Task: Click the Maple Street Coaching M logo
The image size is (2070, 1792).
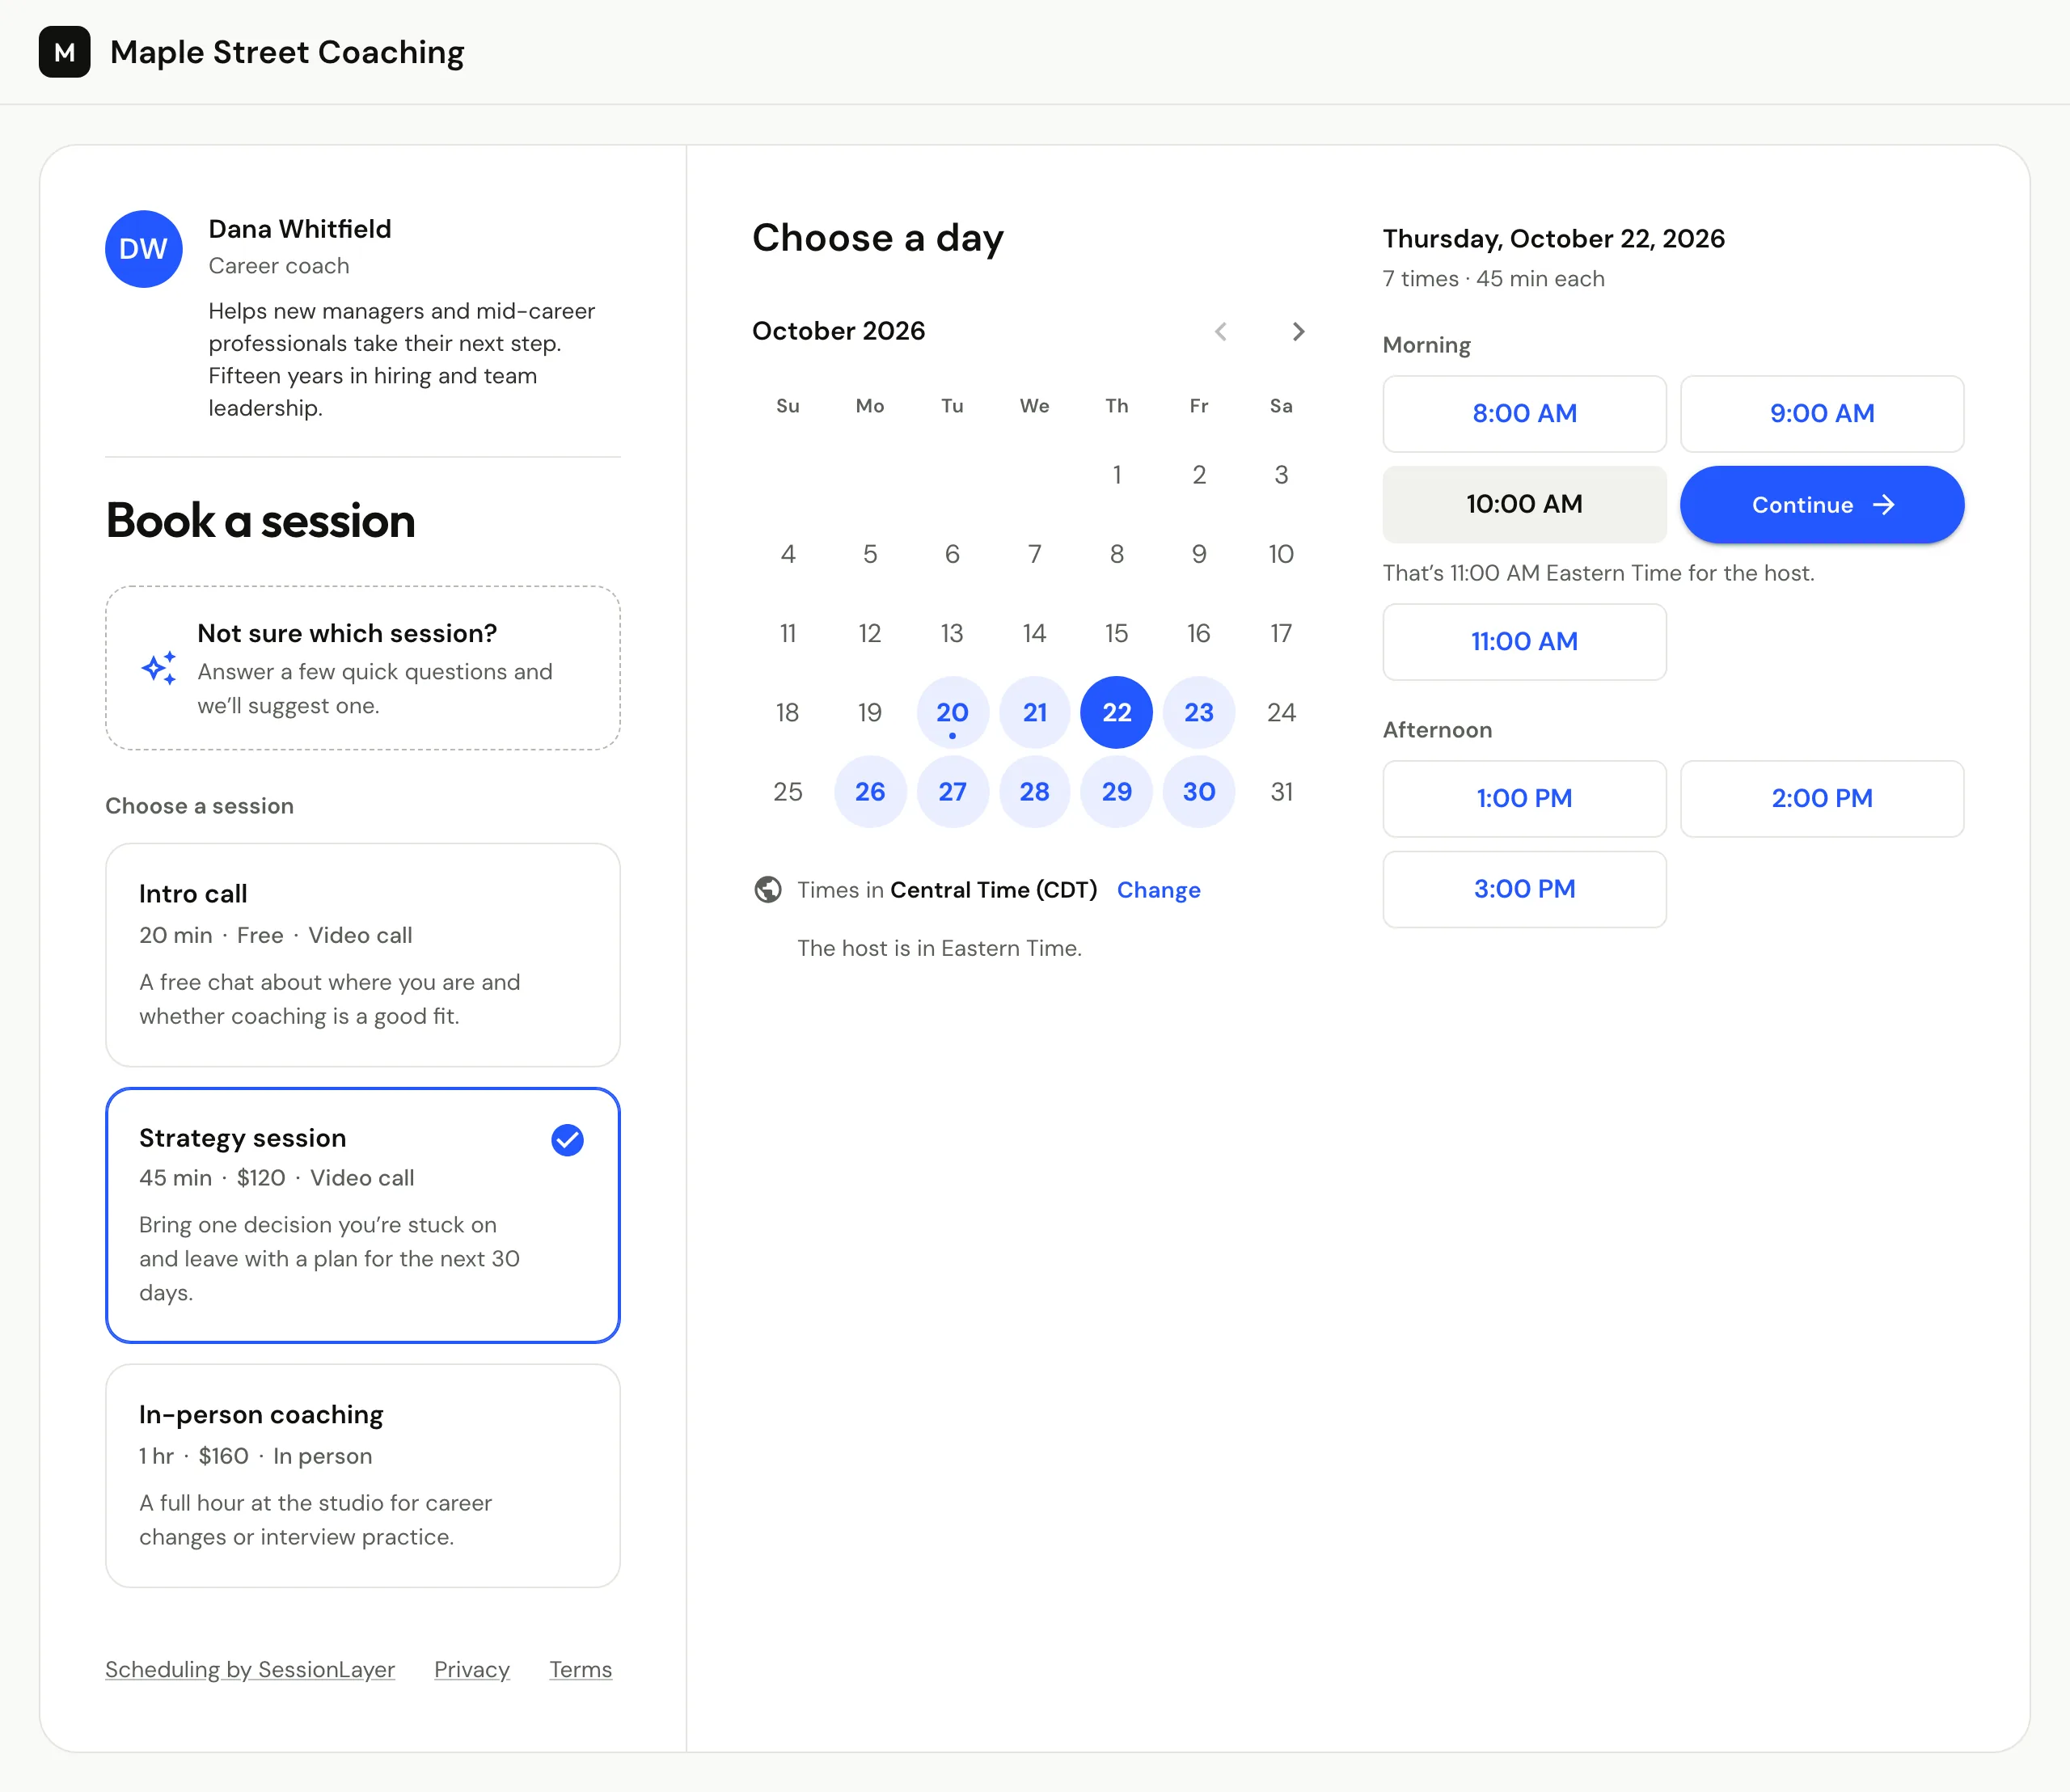Action: (x=64, y=52)
